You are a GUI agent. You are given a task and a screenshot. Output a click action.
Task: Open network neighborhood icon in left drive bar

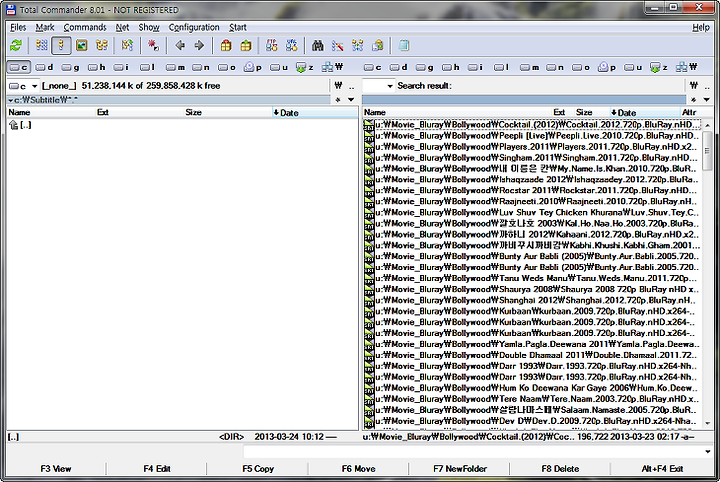332,67
